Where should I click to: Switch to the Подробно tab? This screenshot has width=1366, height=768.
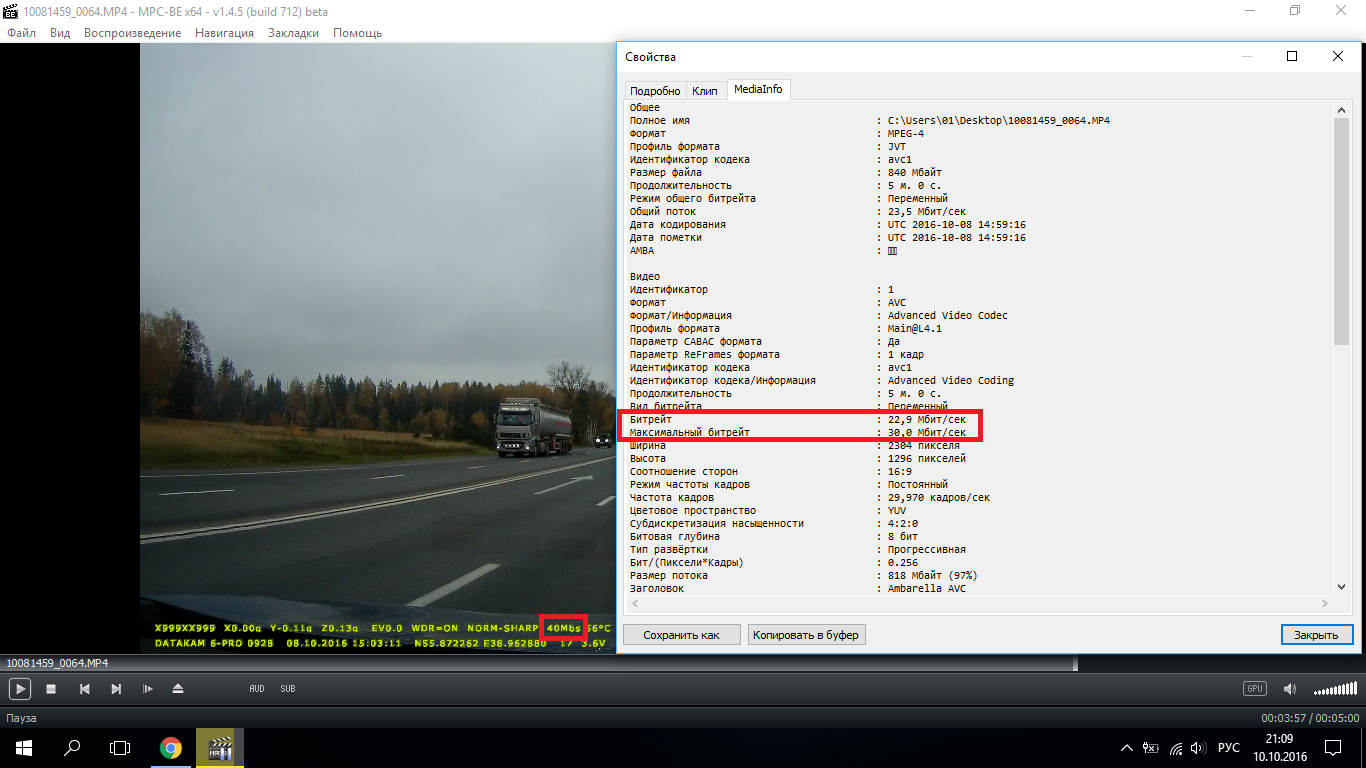(655, 91)
